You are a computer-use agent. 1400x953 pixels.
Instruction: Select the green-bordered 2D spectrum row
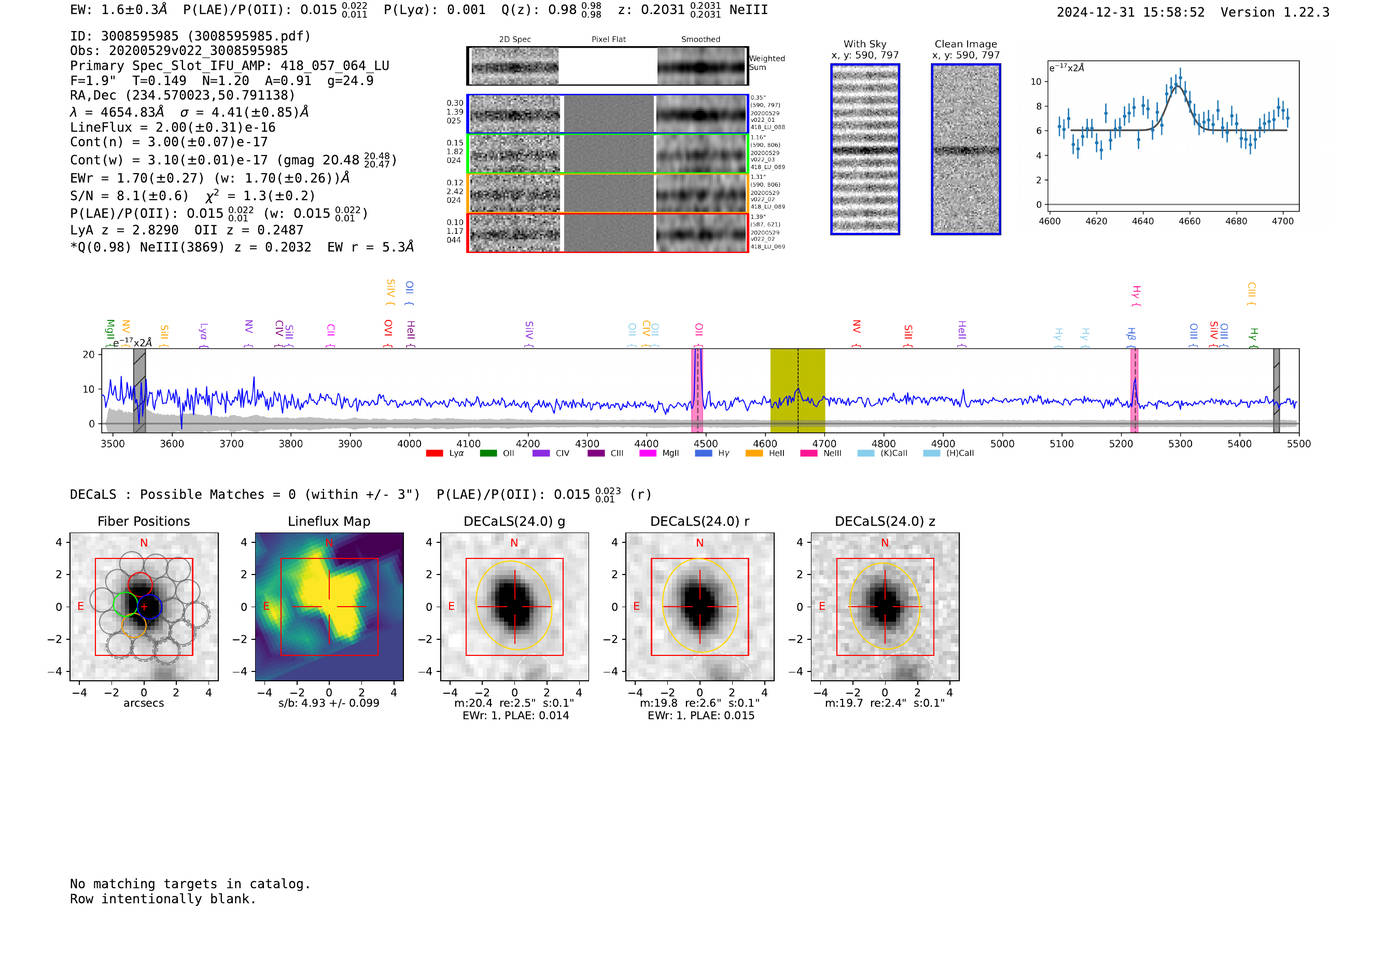coord(608,154)
